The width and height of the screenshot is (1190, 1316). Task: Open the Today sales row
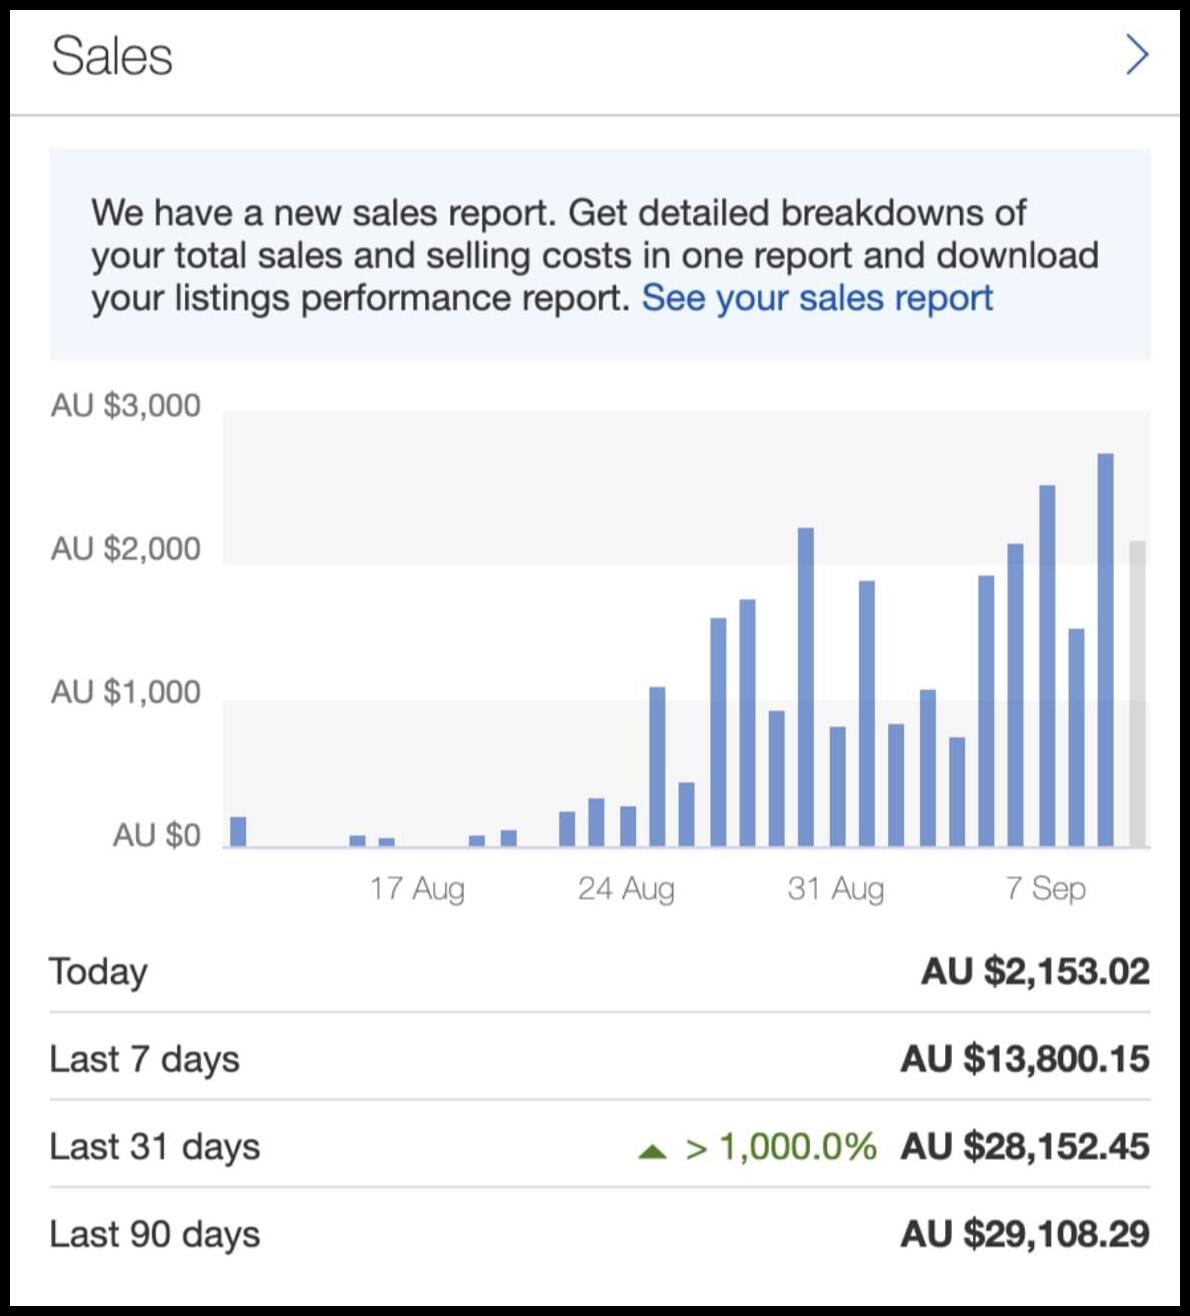coord(599,971)
